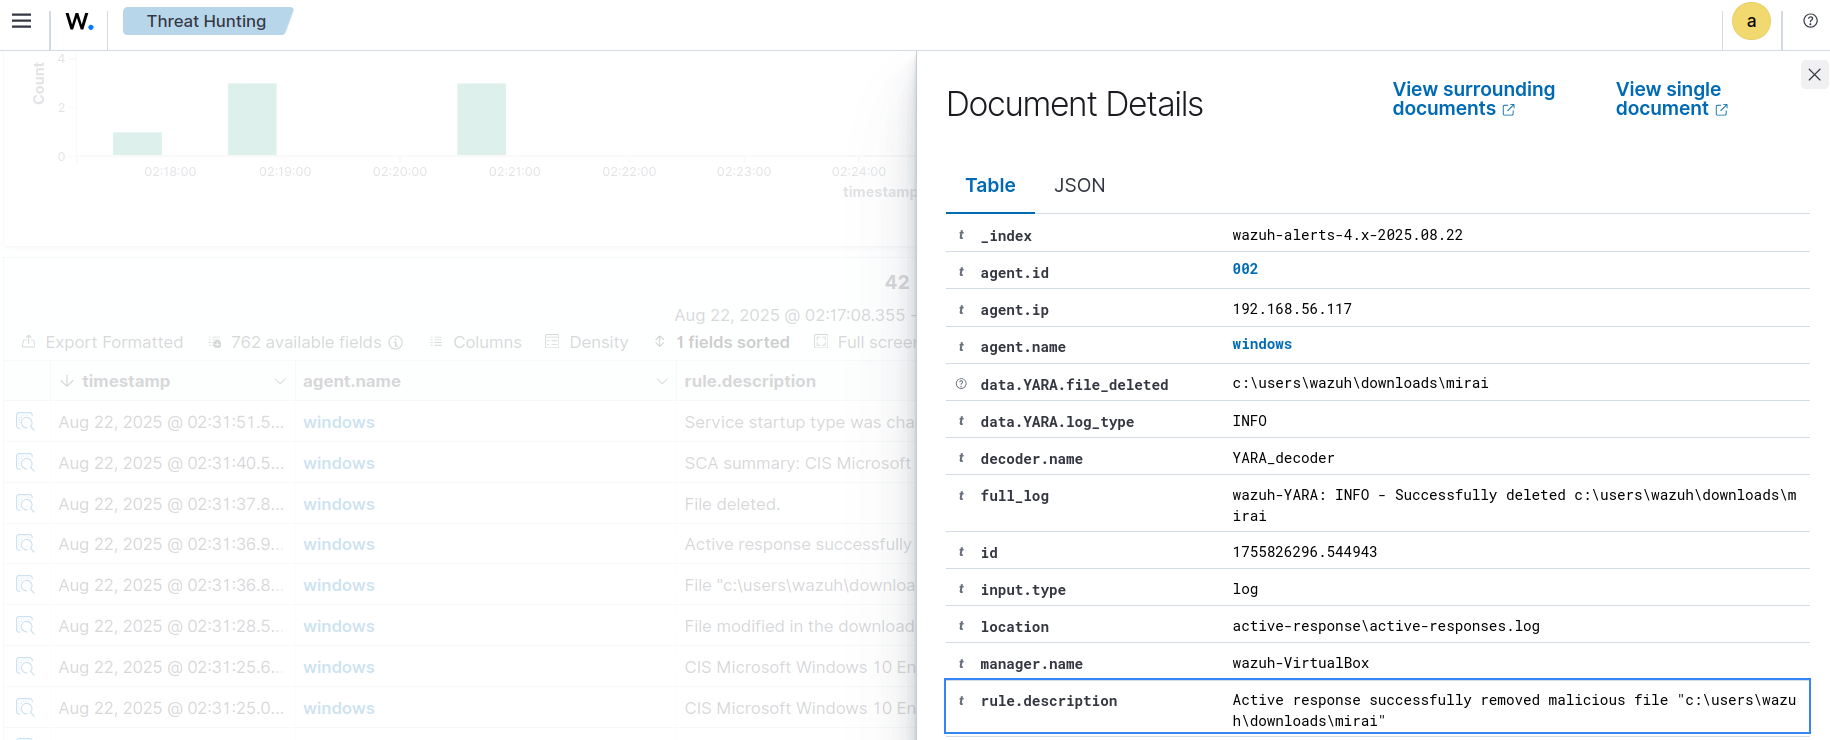
Task: Open the Density display options
Action: tap(587, 342)
